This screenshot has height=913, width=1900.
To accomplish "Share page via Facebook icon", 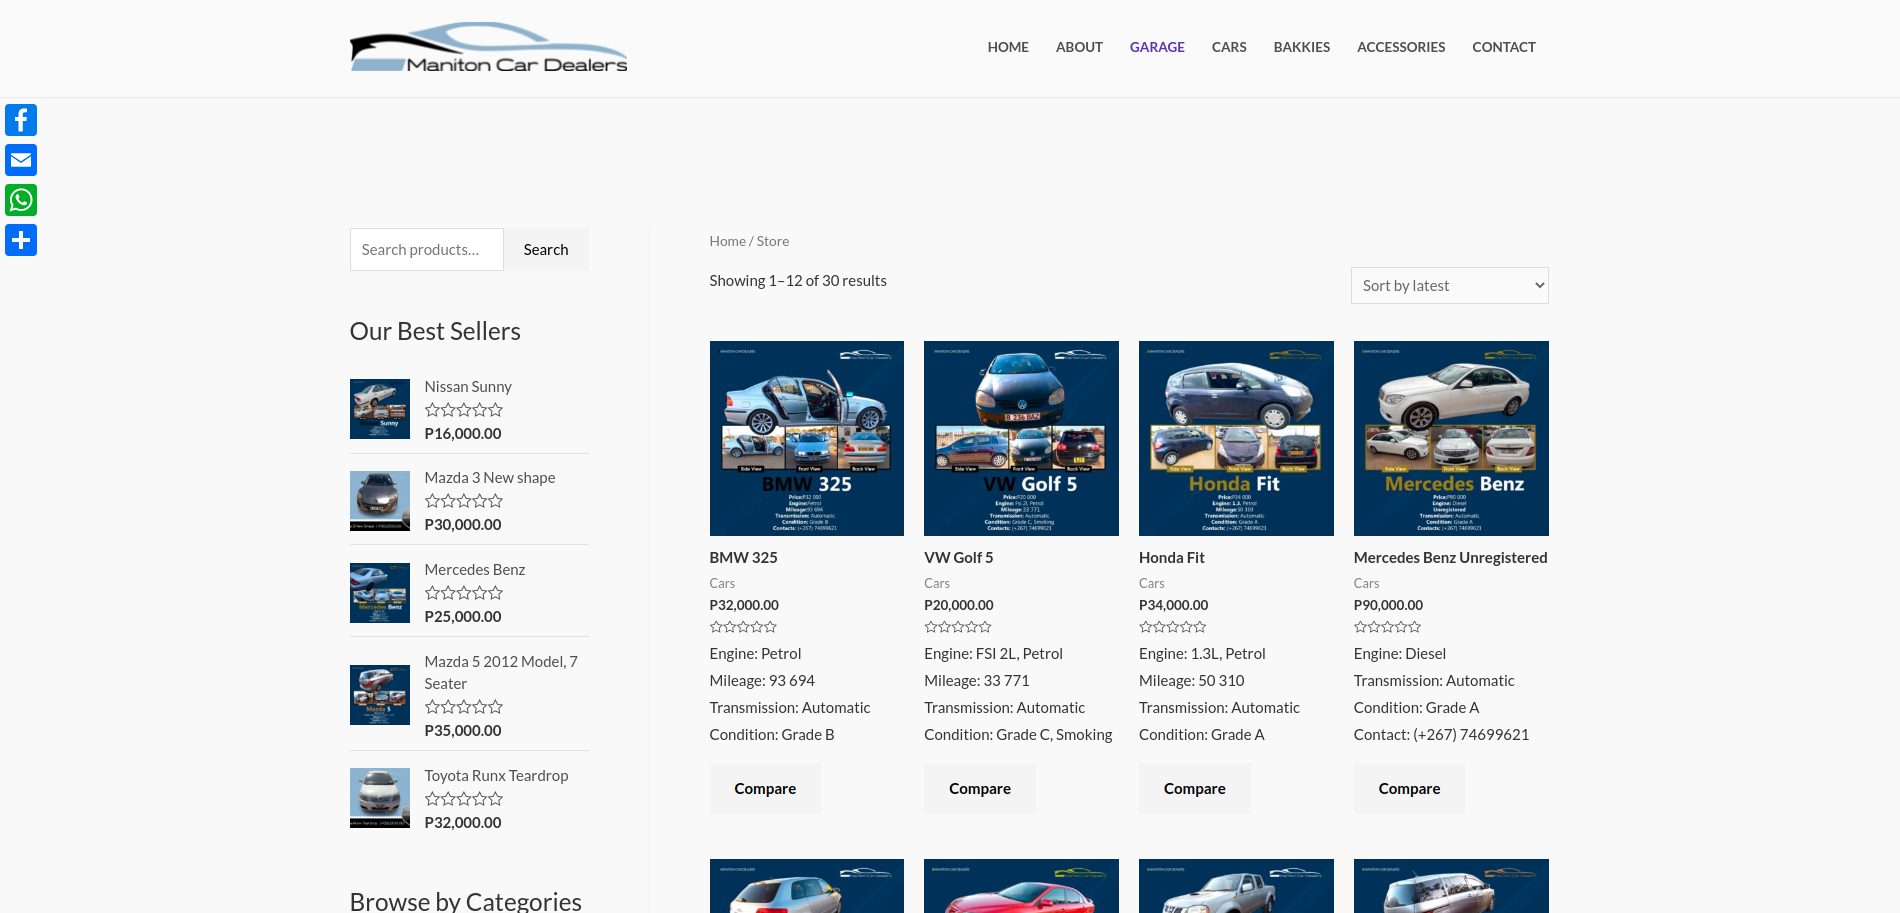I will coord(21,120).
